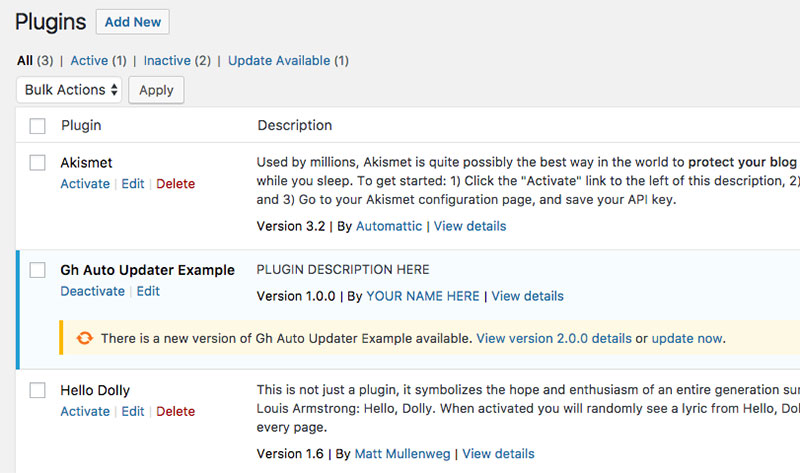Tick the Akismet plugin checkbox
Image resolution: width=800 pixels, height=473 pixels.
coord(37,163)
